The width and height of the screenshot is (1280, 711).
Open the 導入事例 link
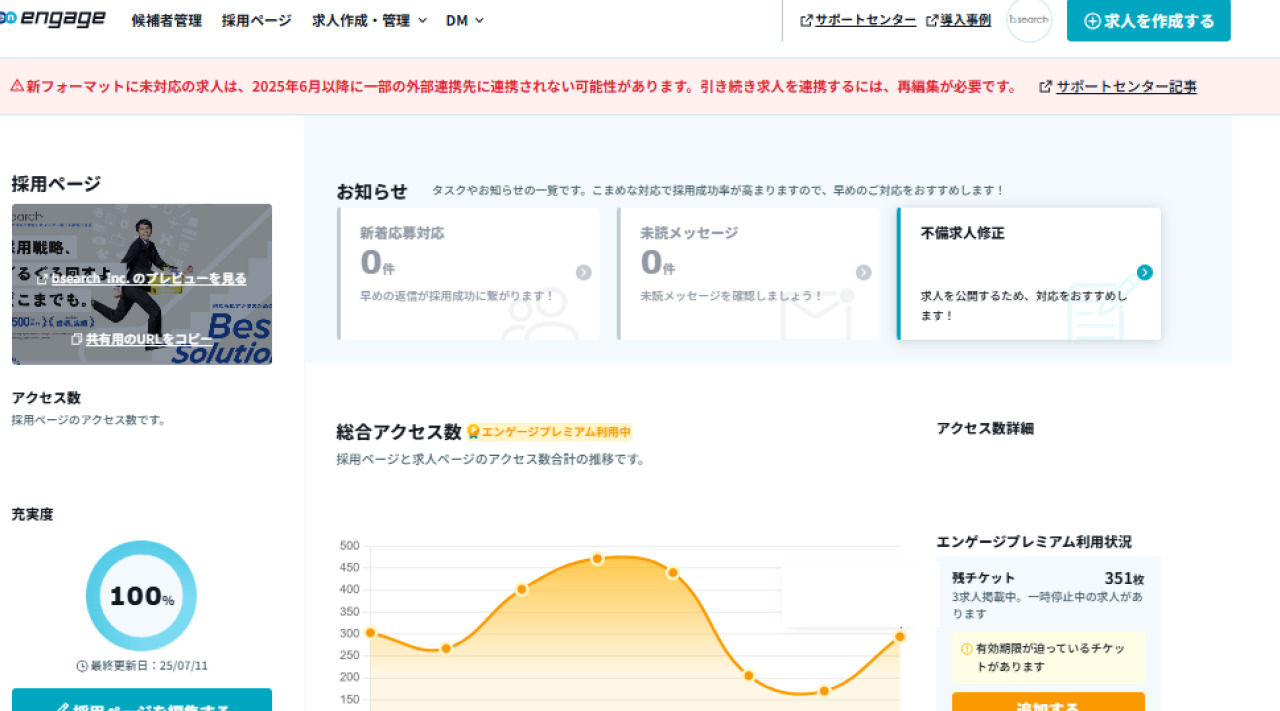(x=965, y=20)
